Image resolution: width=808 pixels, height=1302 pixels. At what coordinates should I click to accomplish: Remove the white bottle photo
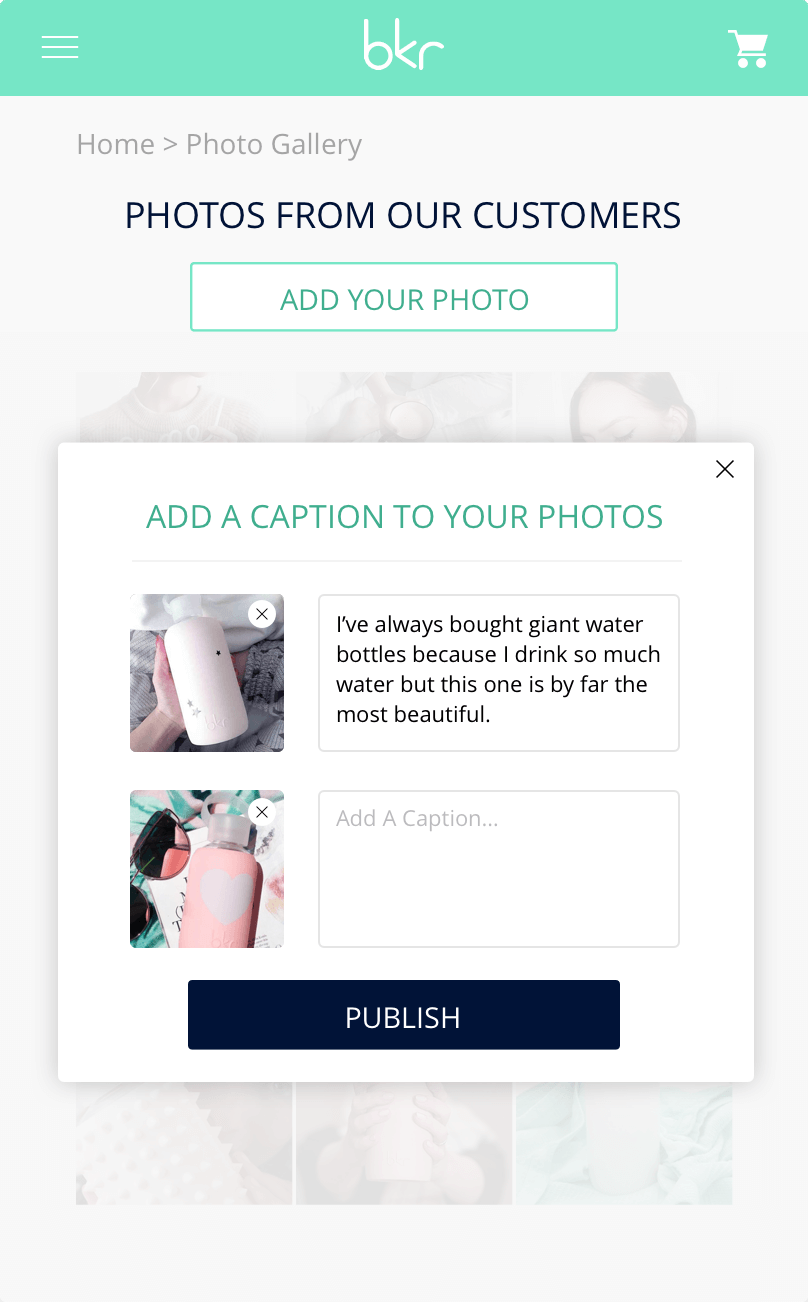pos(262,614)
